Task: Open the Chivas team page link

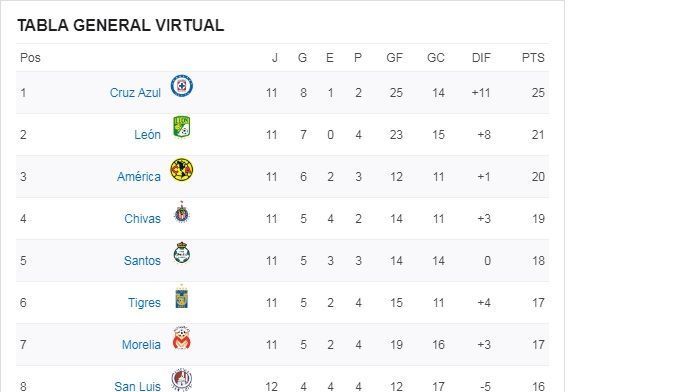Action: point(142,218)
